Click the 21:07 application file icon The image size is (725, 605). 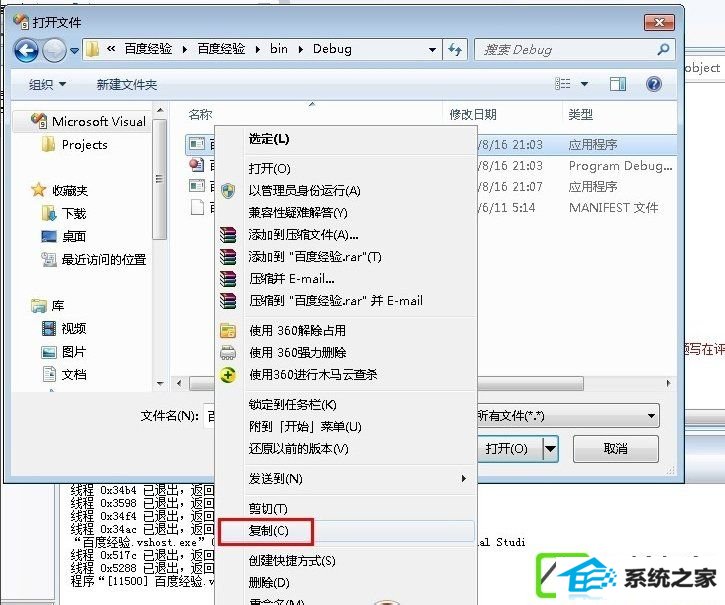pyautogui.click(x=197, y=186)
